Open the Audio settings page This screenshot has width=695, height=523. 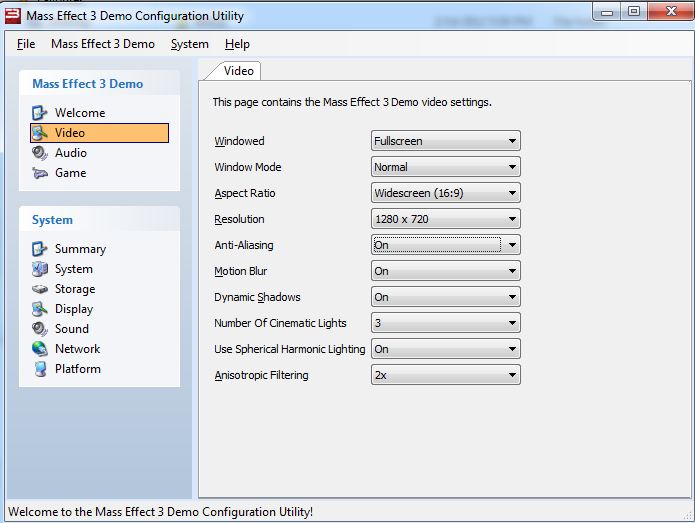click(x=70, y=153)
